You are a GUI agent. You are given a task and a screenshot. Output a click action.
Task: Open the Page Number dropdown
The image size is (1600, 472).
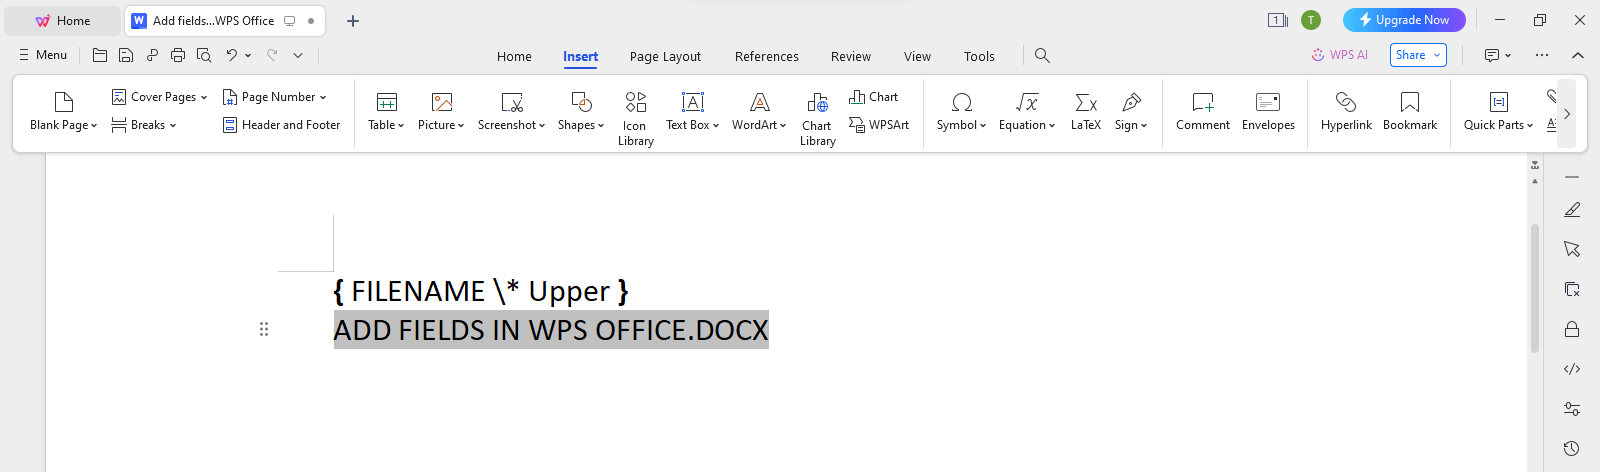(275, 97)
